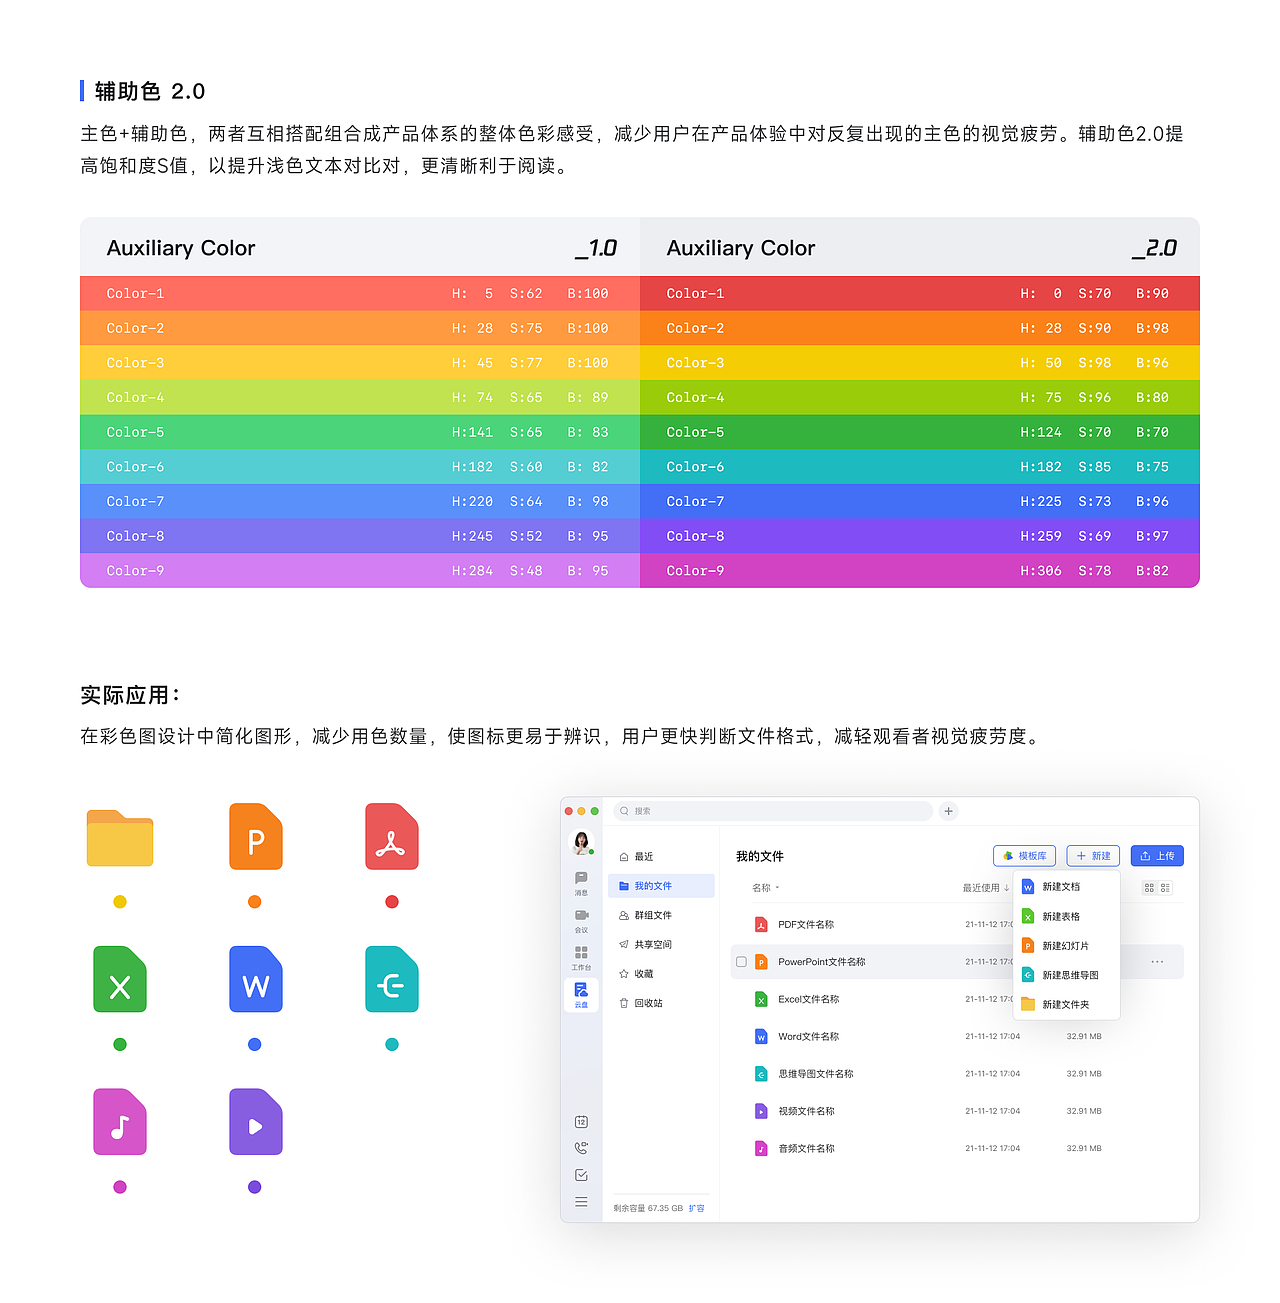Open 群组文件 in the navigation list
Image resolution: width=1280 pixels, height=1303 pixels.
click(x=661, y=915)
